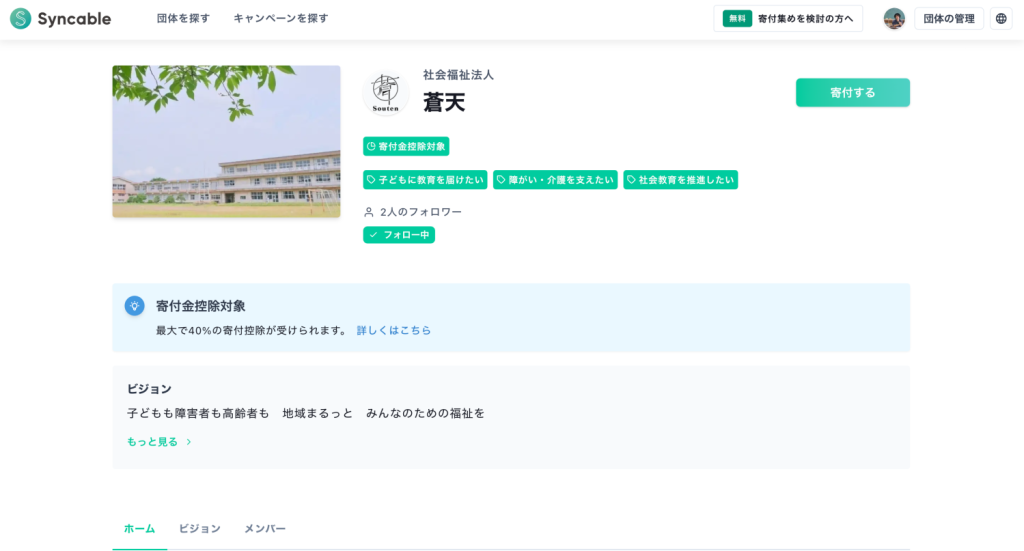This screenshot has height=551, width=1024.
Task: Select the 障がい・介護を支えたい tag
Action: click(x=555, y=180)
